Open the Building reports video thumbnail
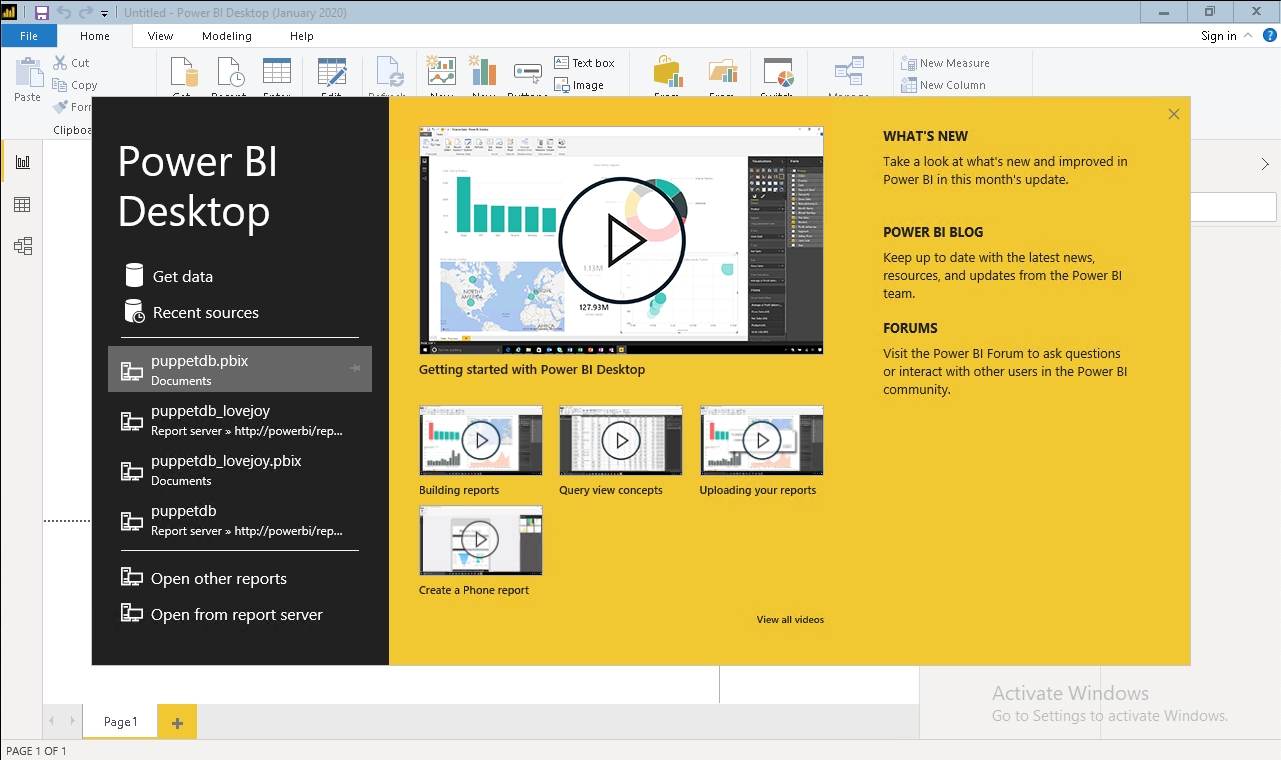 [x=481, y=440]
